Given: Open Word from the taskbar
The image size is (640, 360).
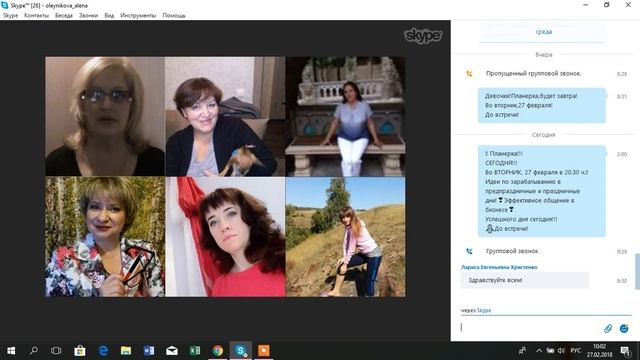Looking at the screenshot, I should pyautogui.click(x=149, y=351).
